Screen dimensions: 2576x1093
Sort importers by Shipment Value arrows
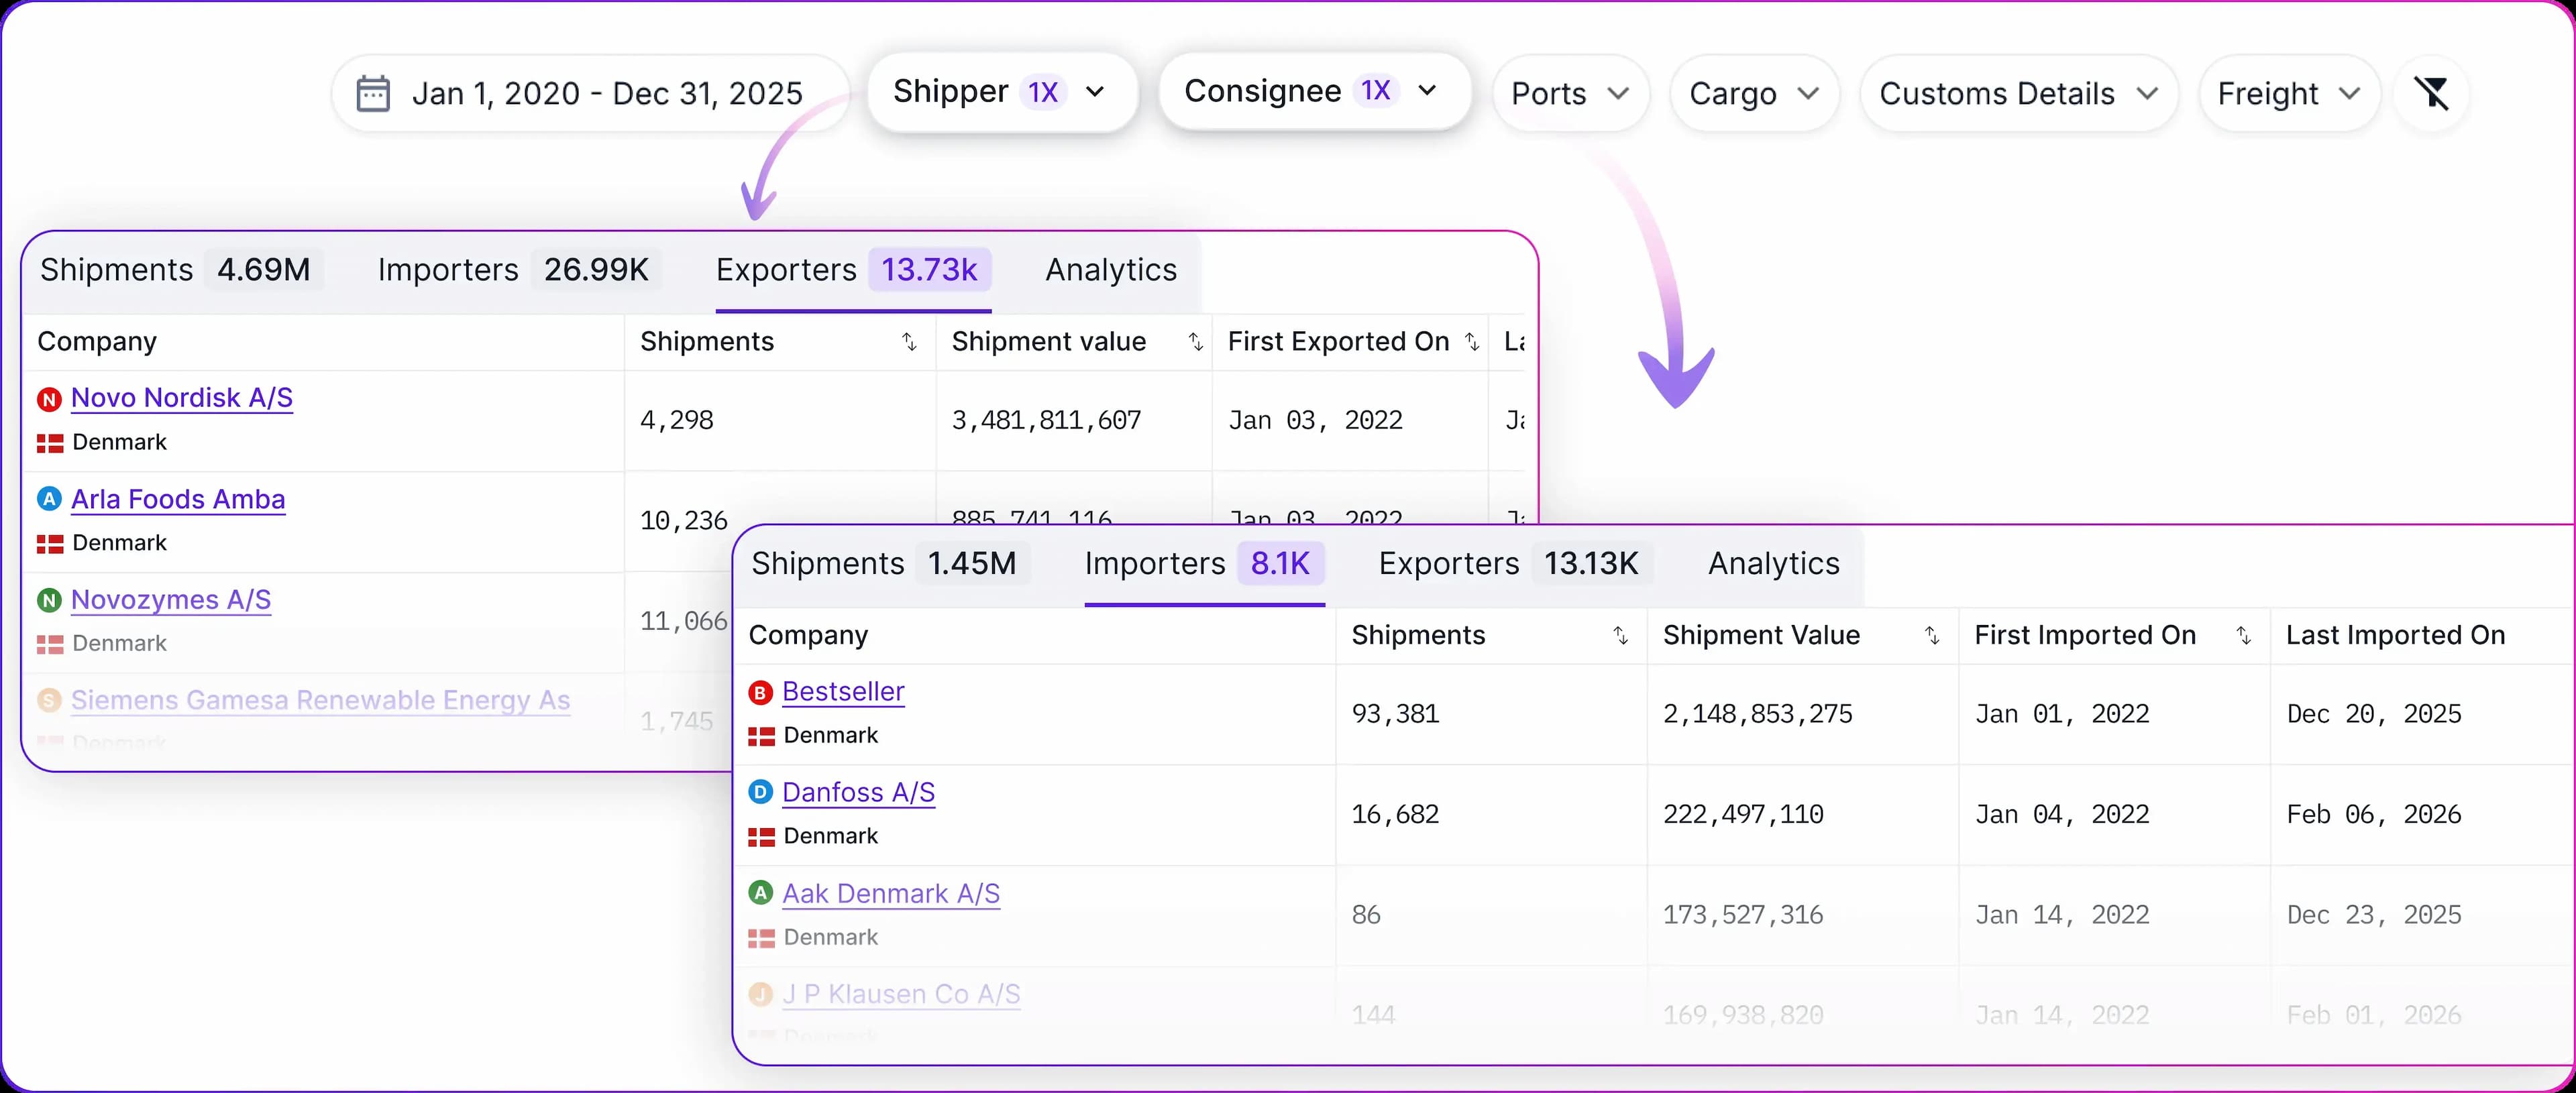click(x=1932, y=636)
